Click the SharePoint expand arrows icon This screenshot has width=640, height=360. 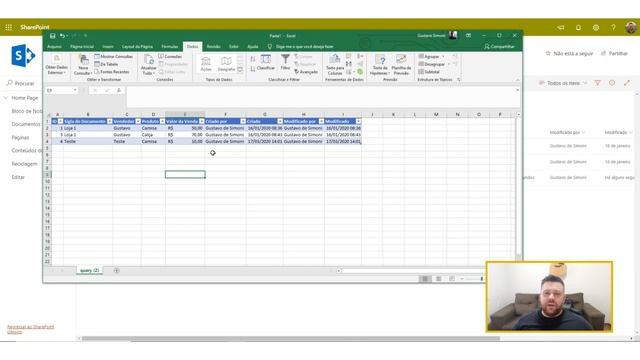pos(627,83)
